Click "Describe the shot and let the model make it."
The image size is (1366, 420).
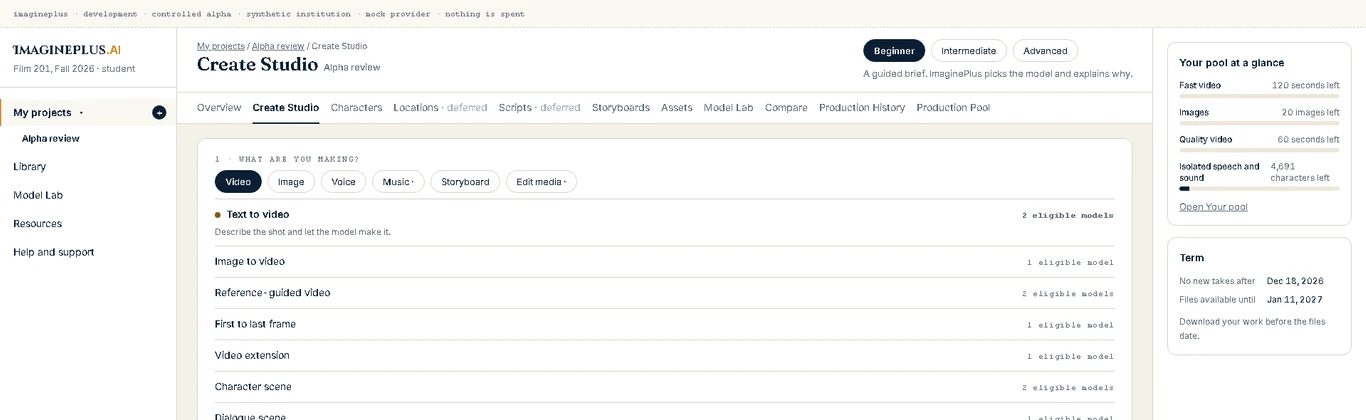point(302,232)
